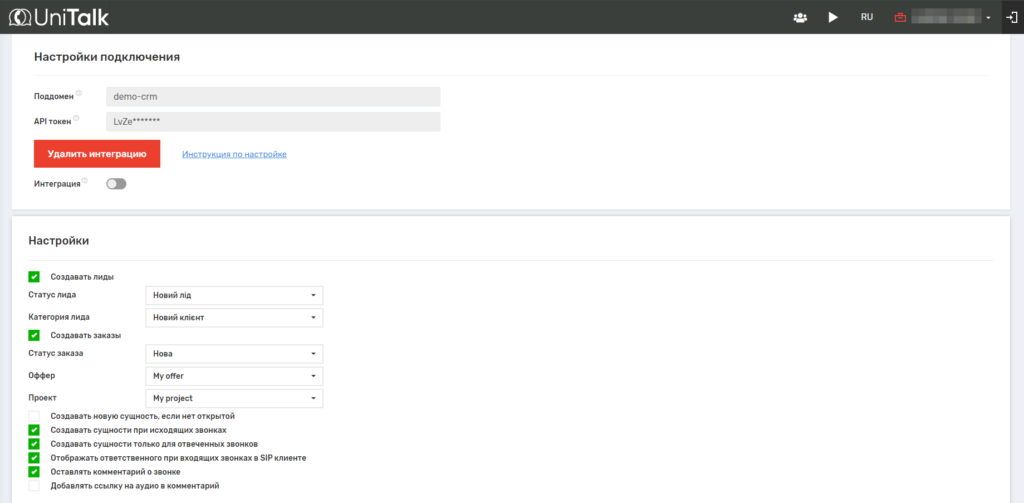Viewport: 1024px width, 503px height.
Task: Open the account dropdown arrow
Action: point(988,18)
